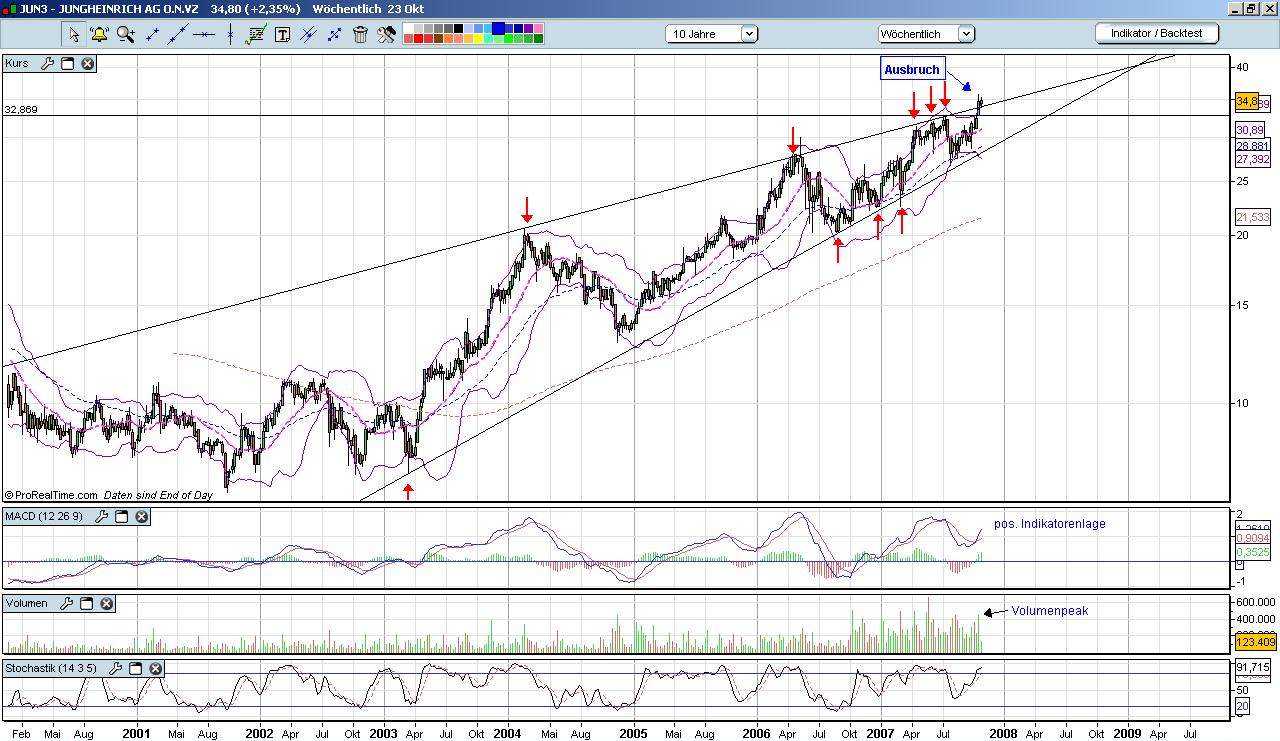
Task: Open MACD indicator wrench settings
Action: pyautogui.click(x=101, y=516)
